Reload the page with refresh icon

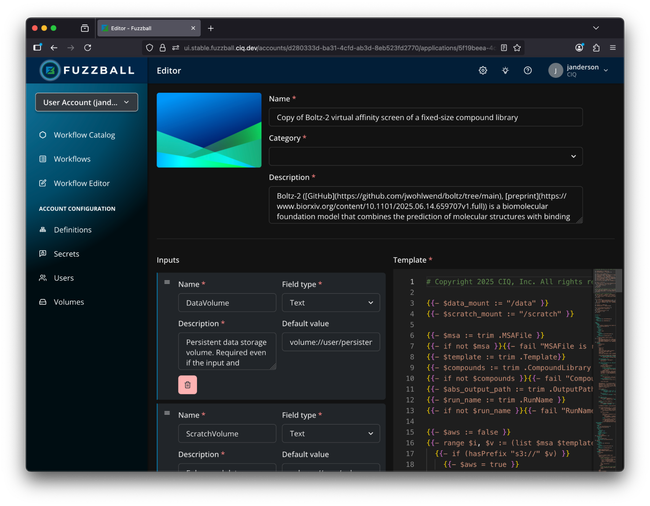pos(87,48)
